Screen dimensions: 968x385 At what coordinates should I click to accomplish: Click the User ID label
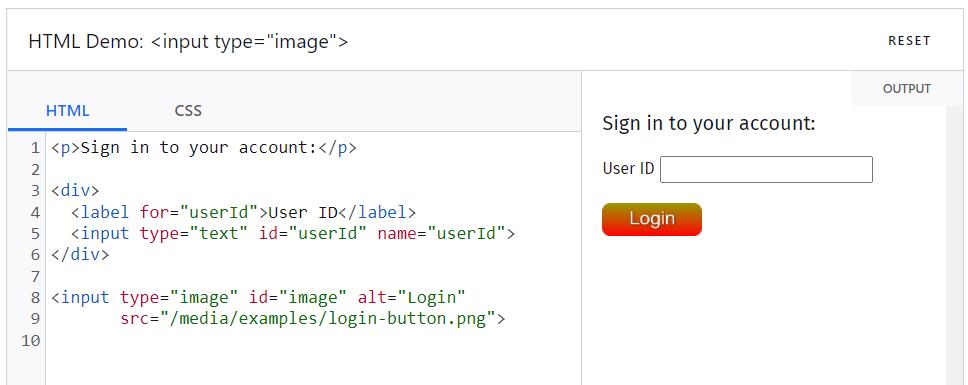(628, 168)
